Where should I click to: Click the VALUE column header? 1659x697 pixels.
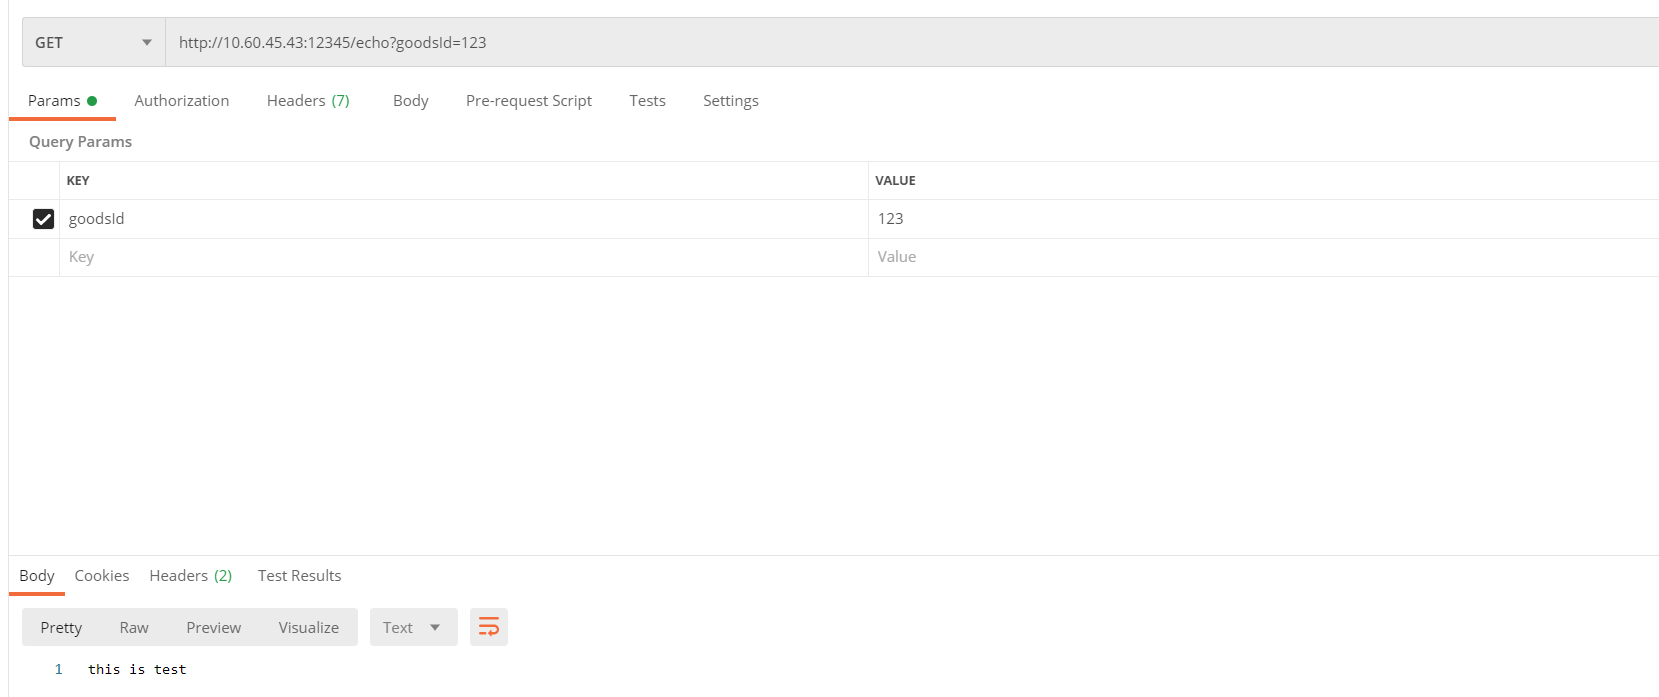895,181
